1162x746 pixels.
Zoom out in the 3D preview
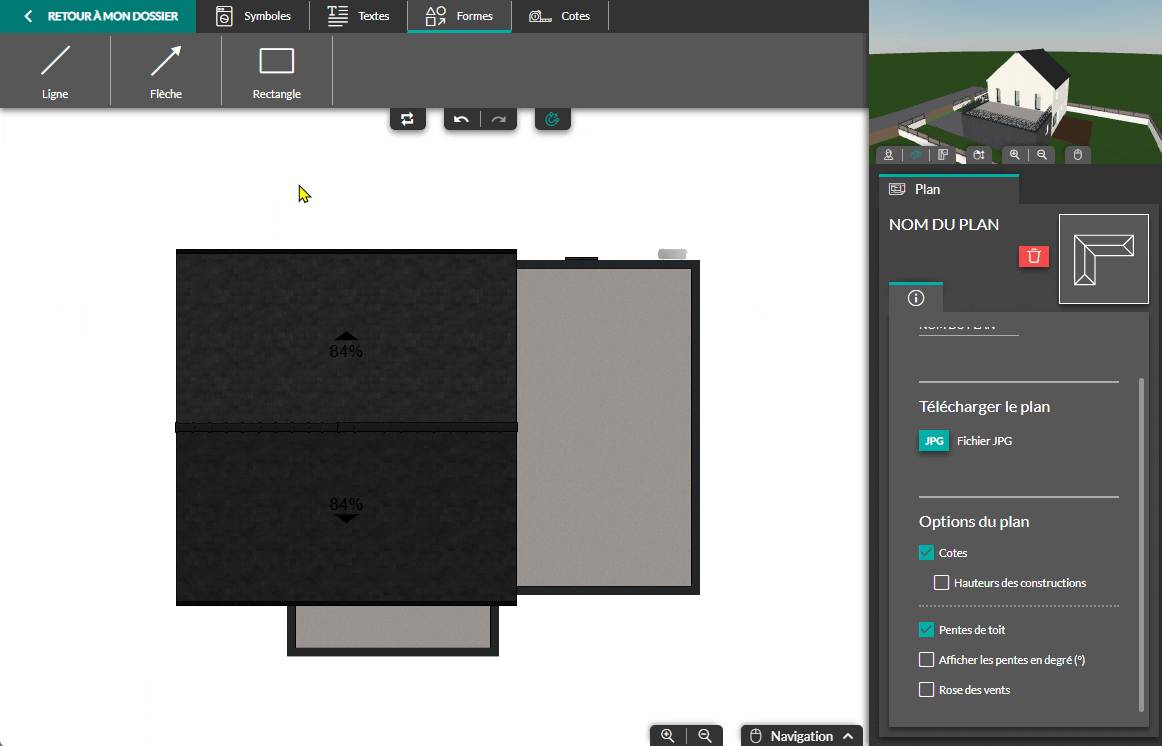point(1042,155)
